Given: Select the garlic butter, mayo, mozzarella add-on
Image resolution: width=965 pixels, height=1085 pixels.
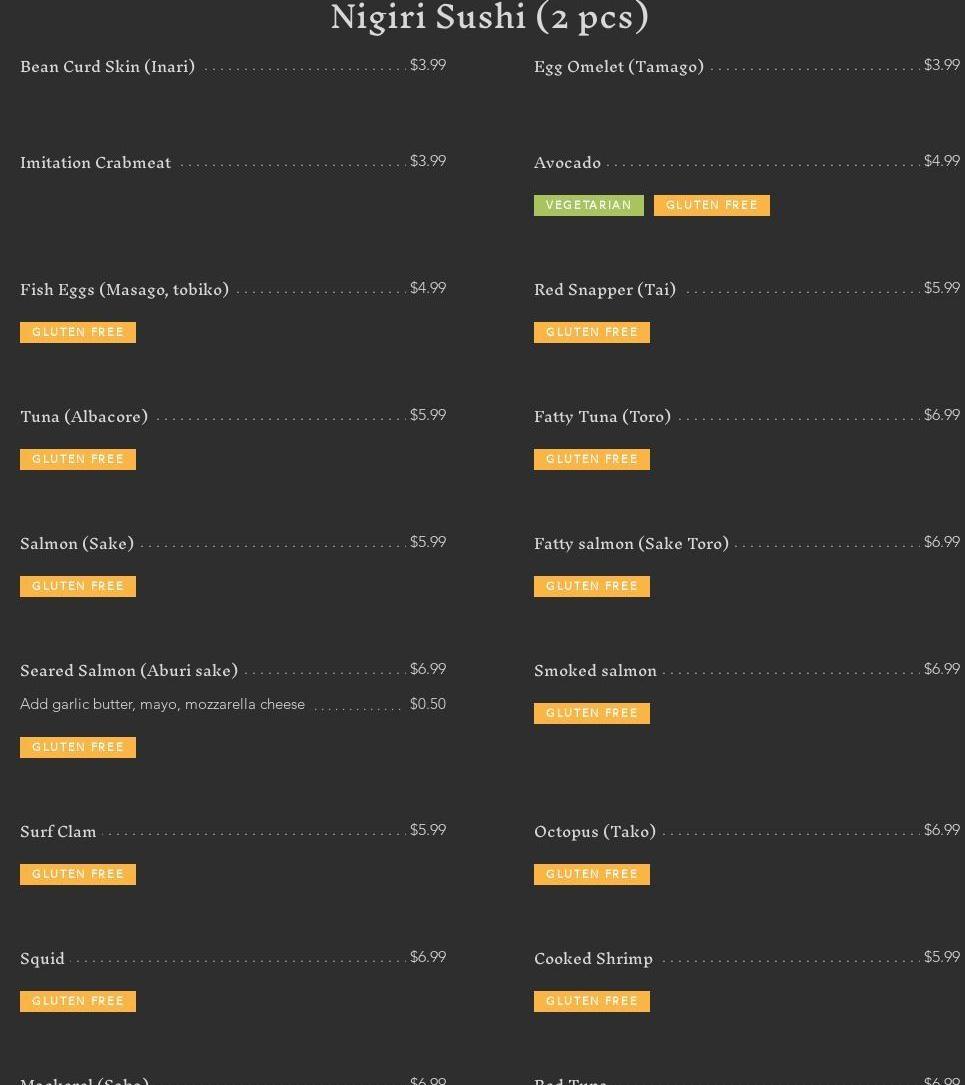Looking at the screenshot, I should (x=162, y=705).
